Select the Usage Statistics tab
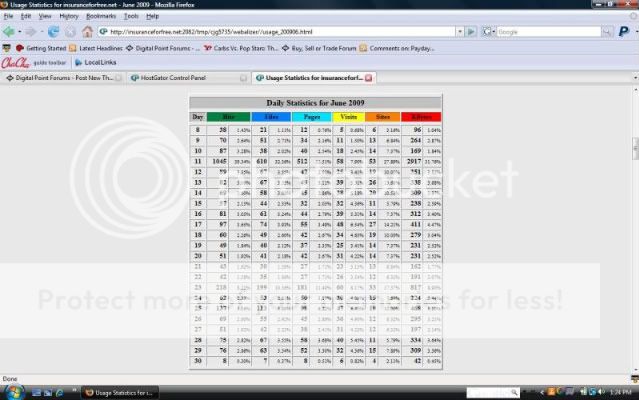The width and height of the screenshot is (639, 400). (314, 78)
